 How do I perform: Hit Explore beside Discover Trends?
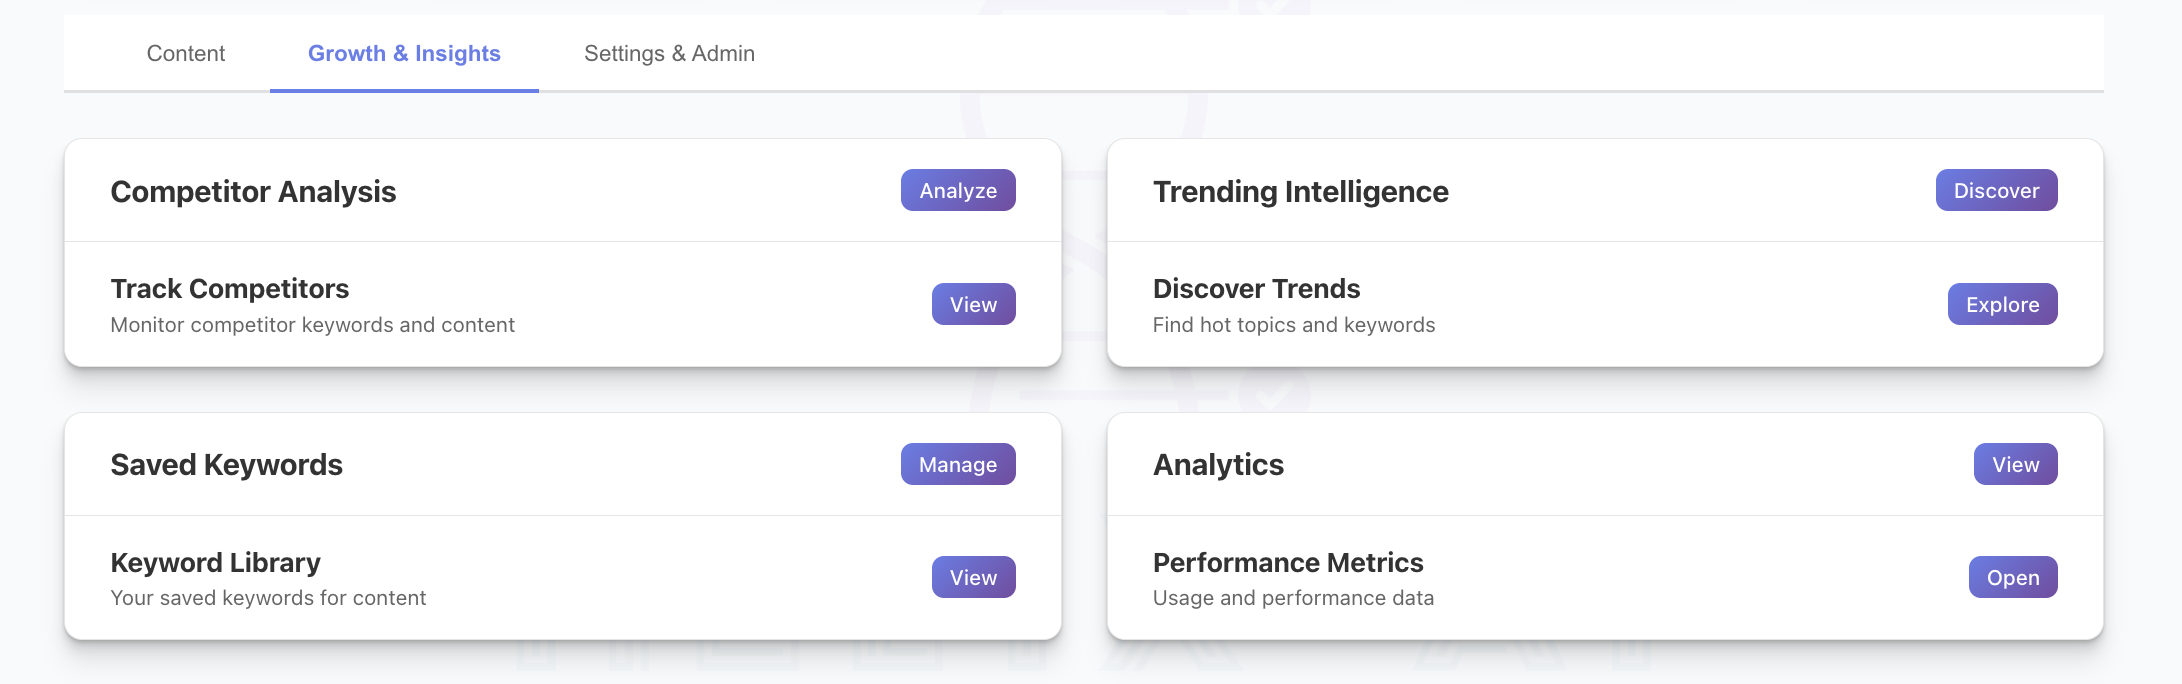2001,305
